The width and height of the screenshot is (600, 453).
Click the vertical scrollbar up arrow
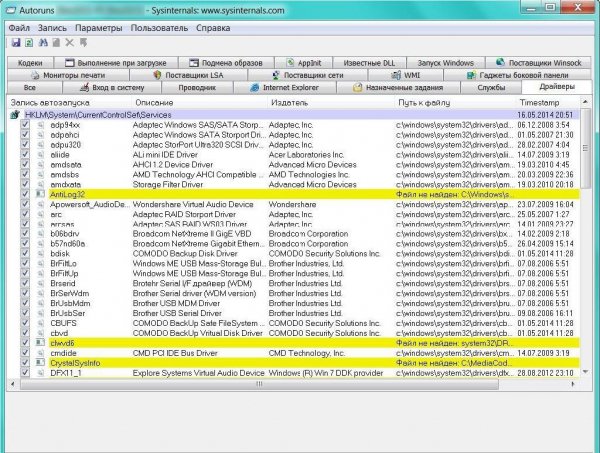click(585, 102)
